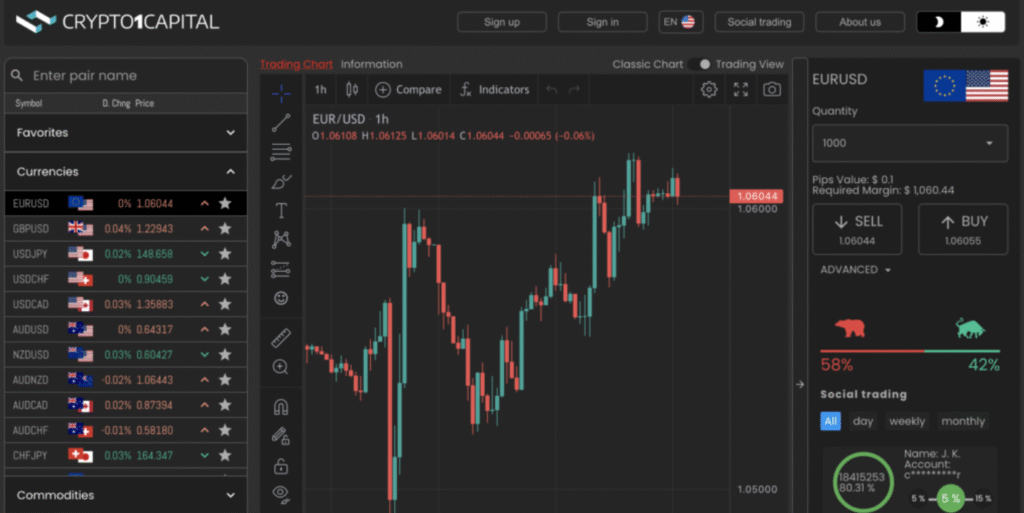Viewport: 1024px width, 513px height.
Task: Select the NZDUSD currency row
Action: pos(126,354)
